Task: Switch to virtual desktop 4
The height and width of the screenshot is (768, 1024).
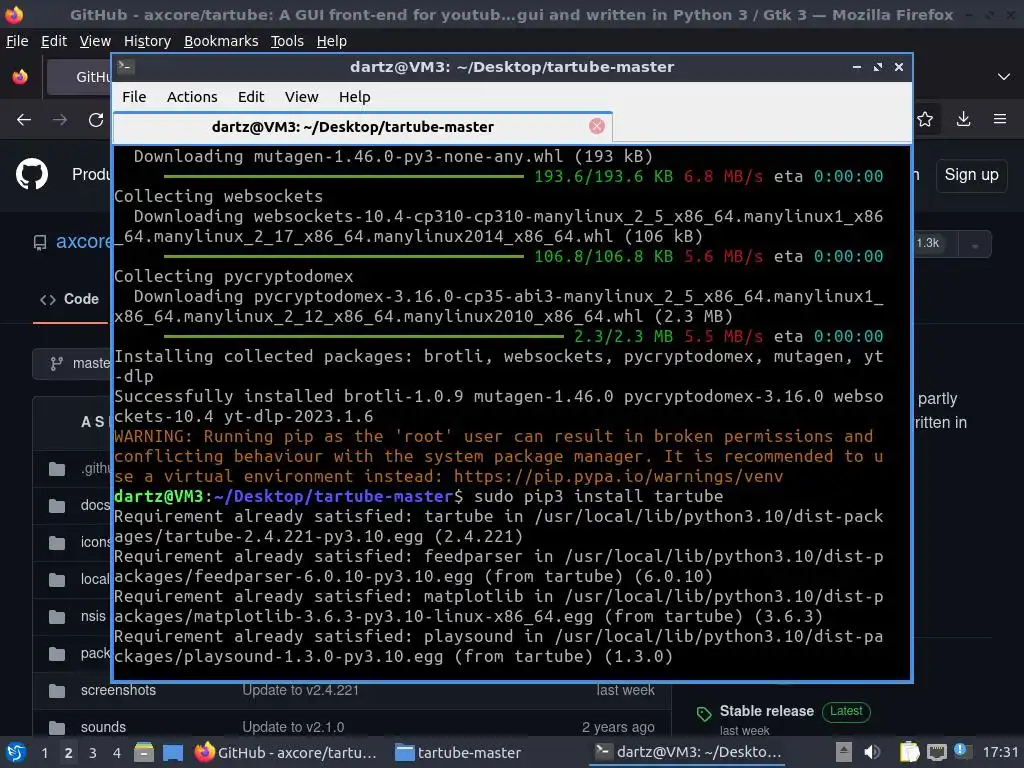Action: point(116,753)
